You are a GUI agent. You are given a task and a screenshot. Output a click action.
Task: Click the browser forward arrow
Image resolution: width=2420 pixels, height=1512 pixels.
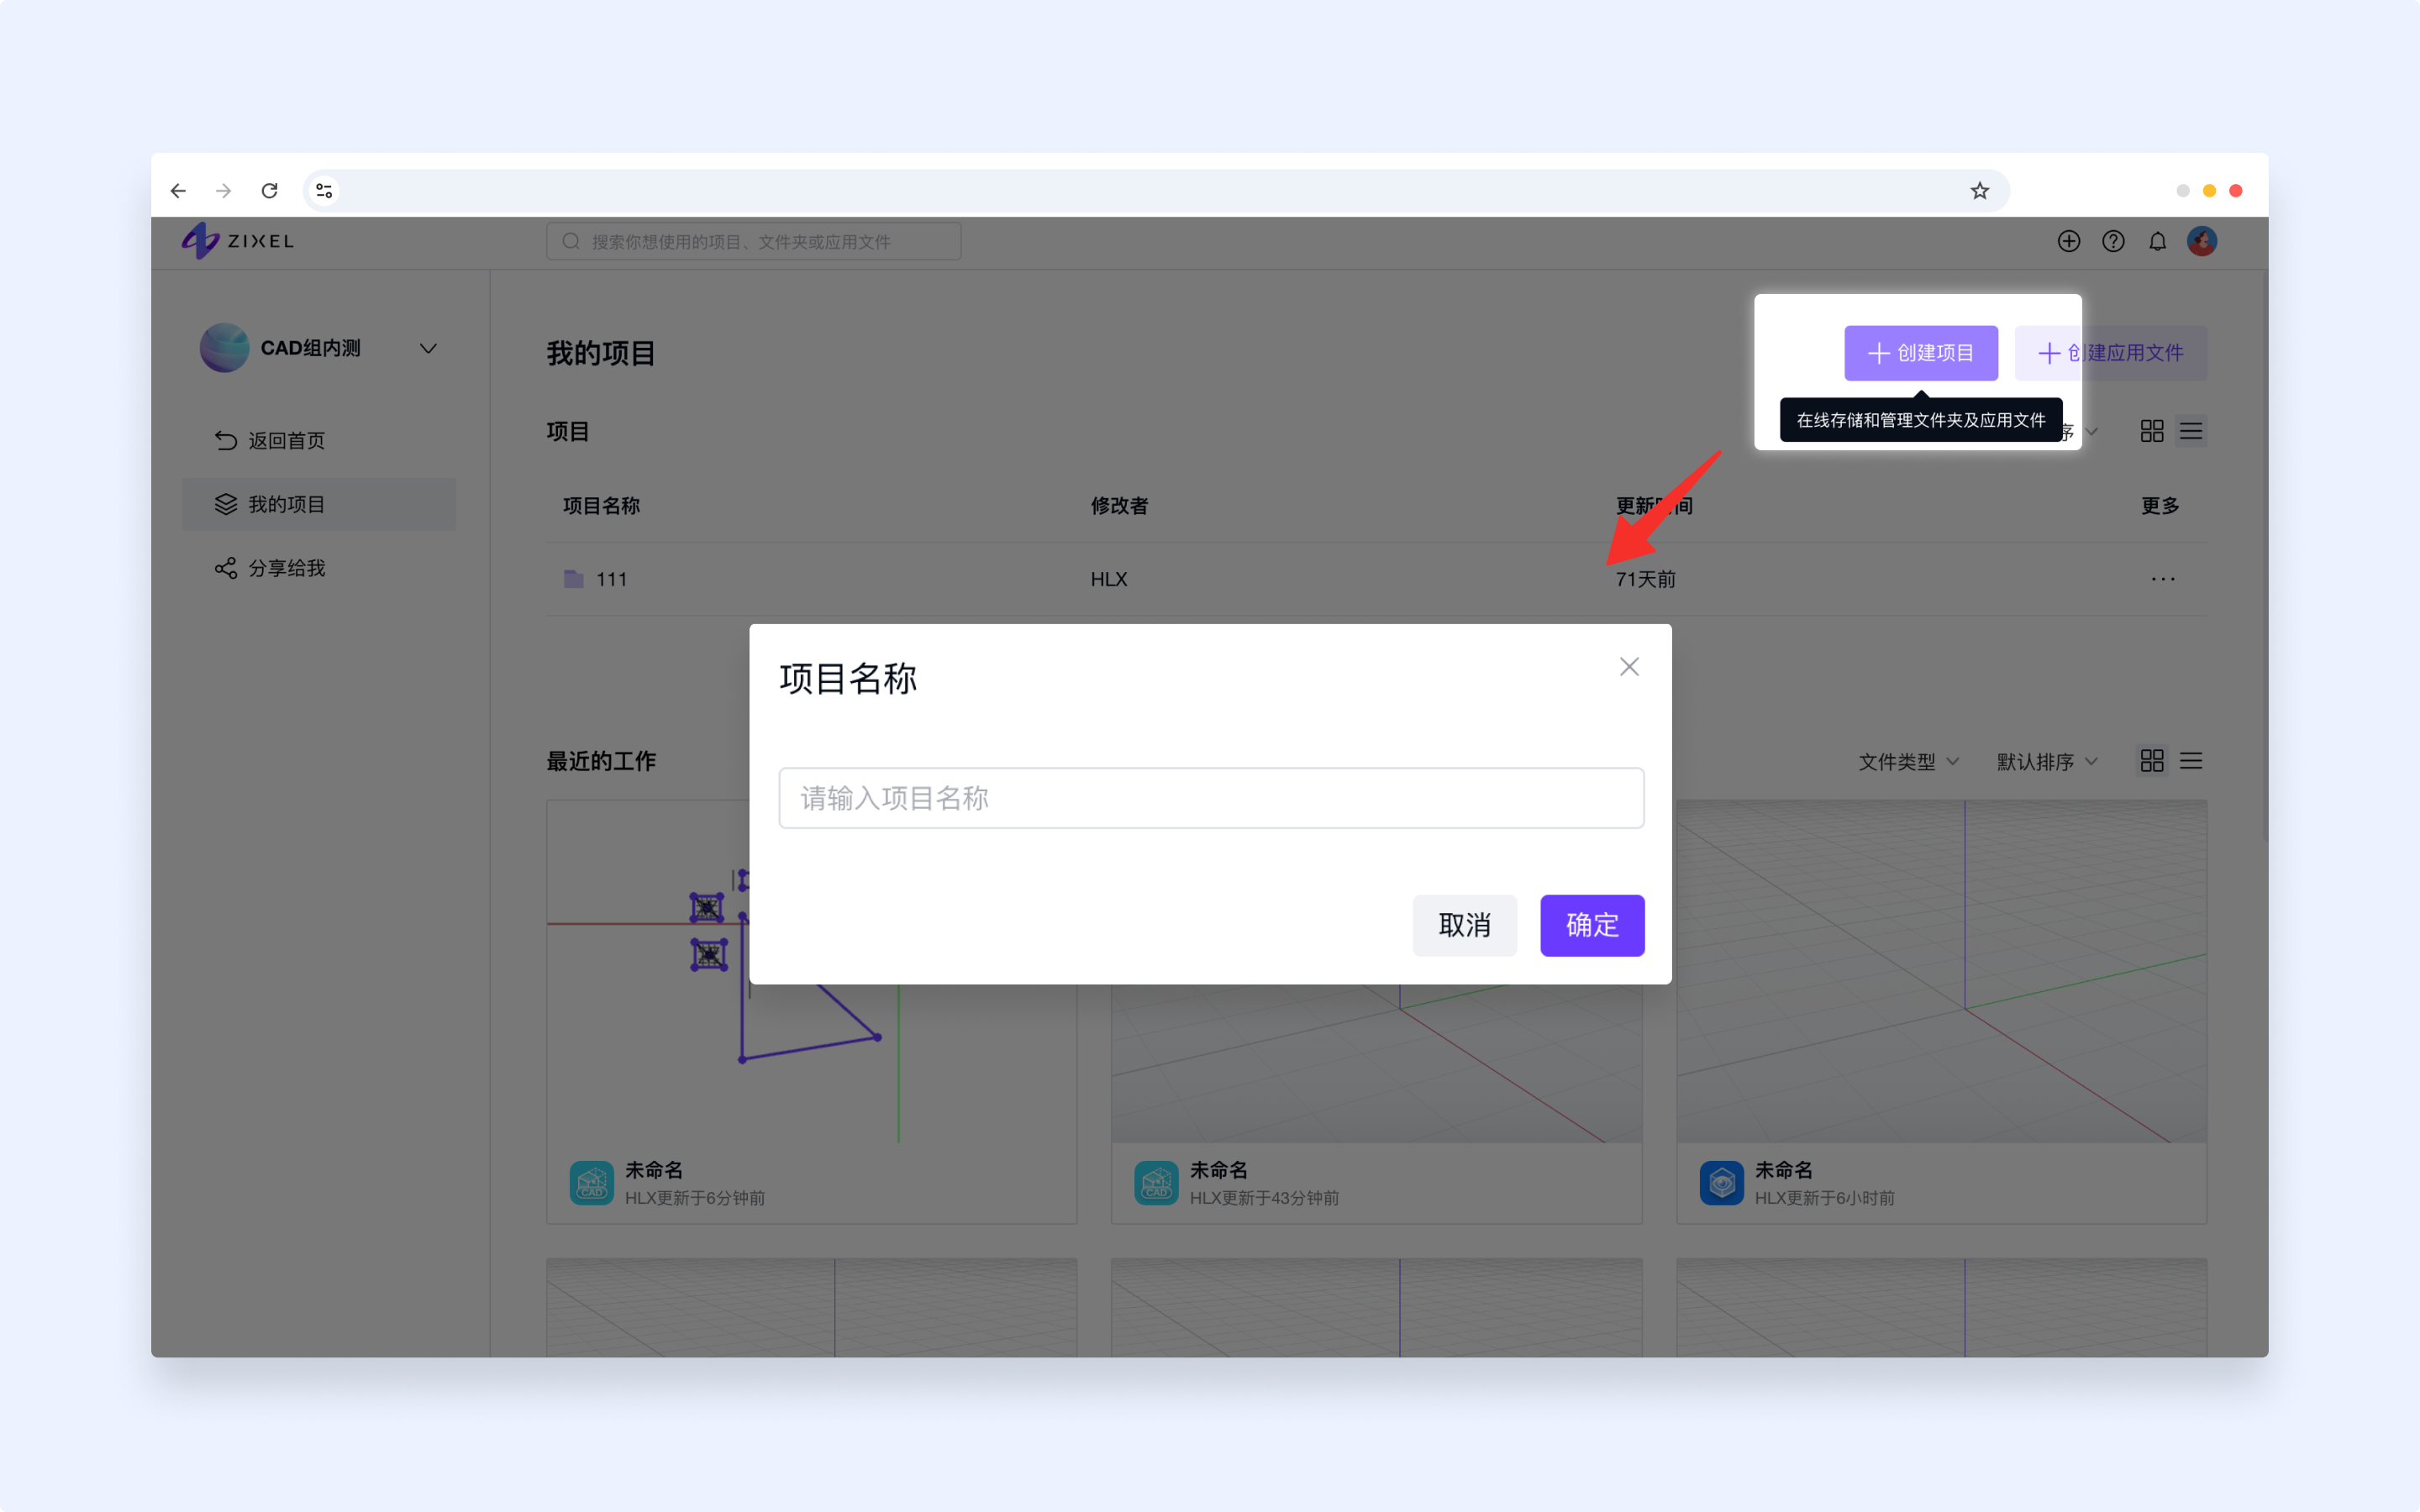[224, 190]
